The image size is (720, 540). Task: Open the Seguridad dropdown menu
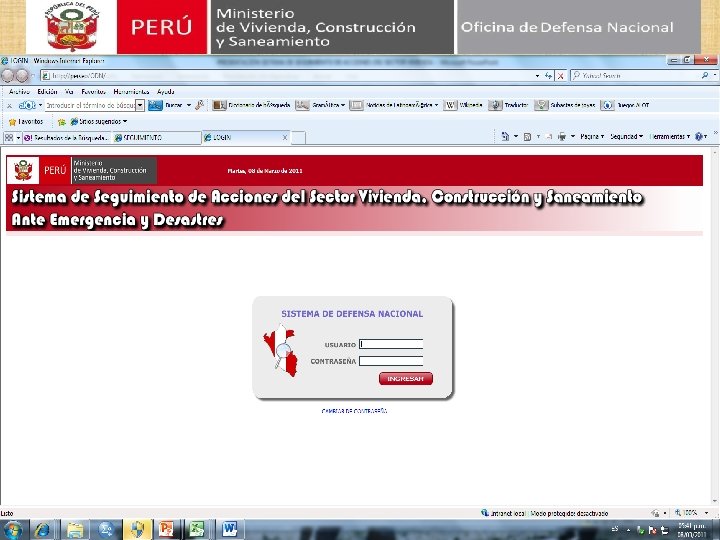pos(626,136)
